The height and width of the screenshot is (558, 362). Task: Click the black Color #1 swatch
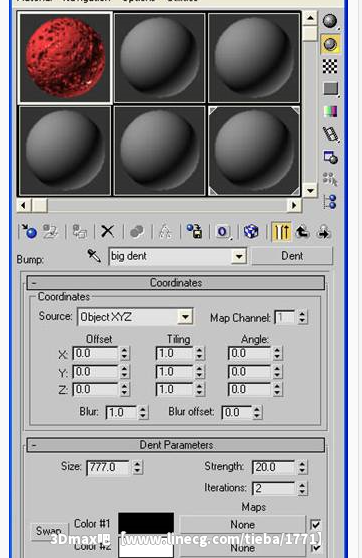(x=146, y=524)
